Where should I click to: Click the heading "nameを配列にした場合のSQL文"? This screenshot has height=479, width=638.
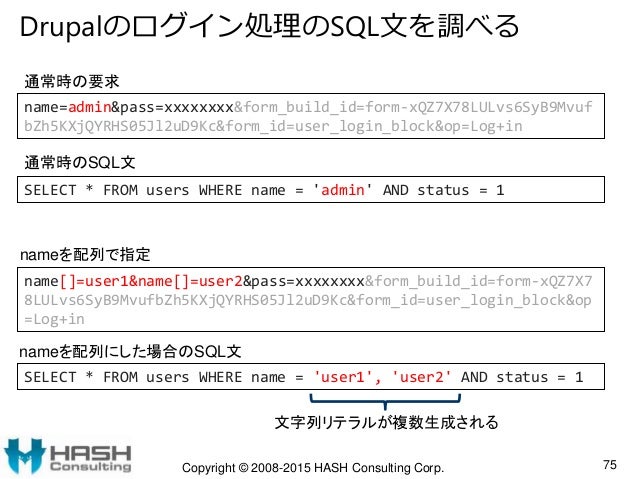pyautogui.click(x=130, y=351)
